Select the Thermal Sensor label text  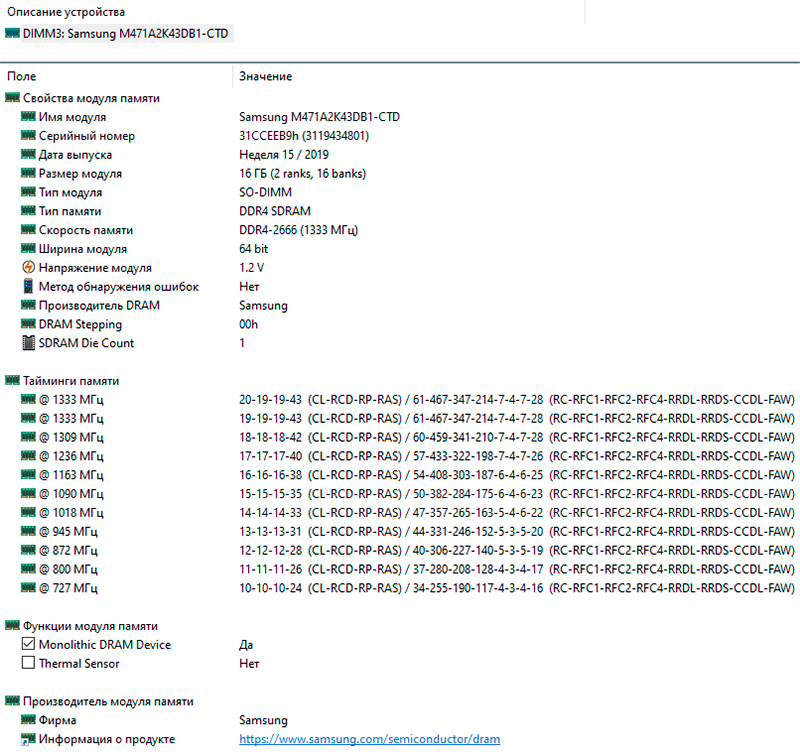[x=79, y=664]
